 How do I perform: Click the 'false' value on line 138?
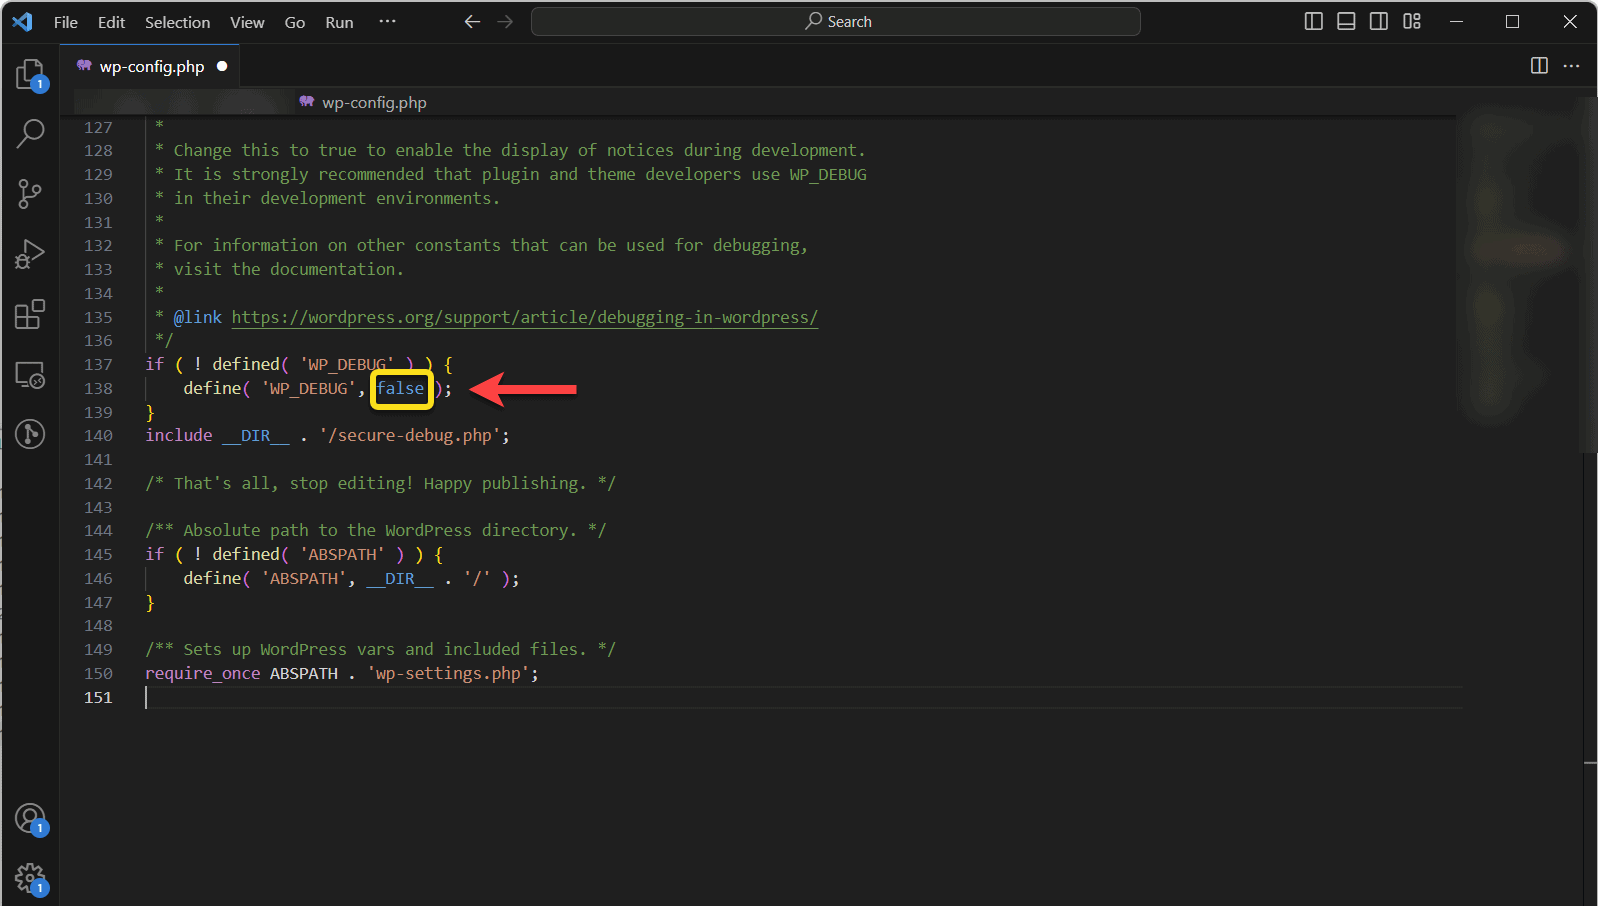[401, 388]
